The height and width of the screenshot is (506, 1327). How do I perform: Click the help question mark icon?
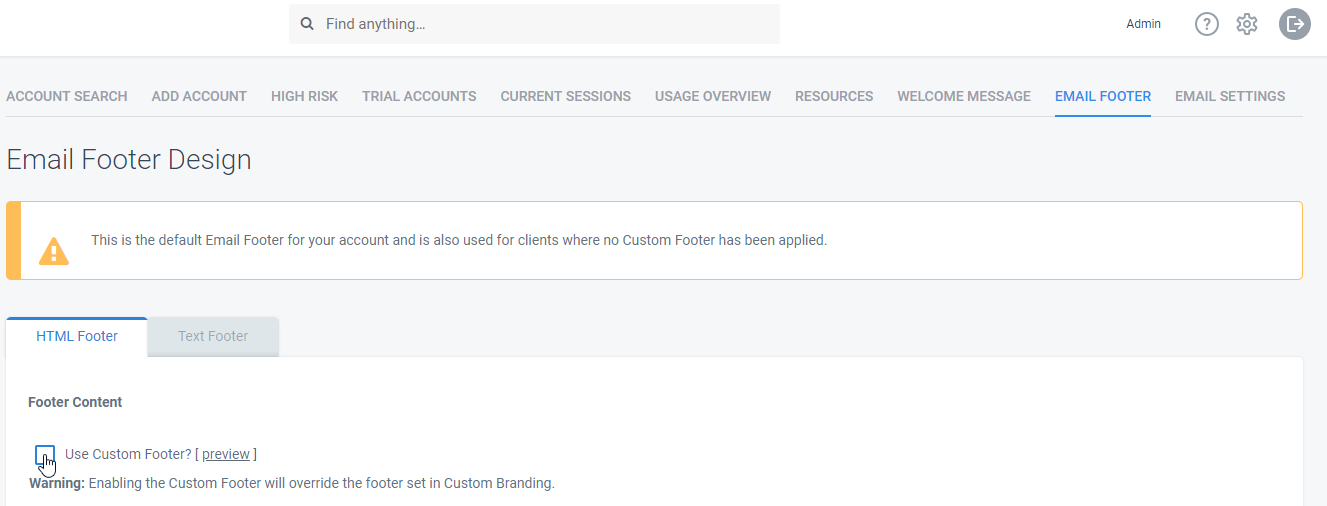[1207, 24]
